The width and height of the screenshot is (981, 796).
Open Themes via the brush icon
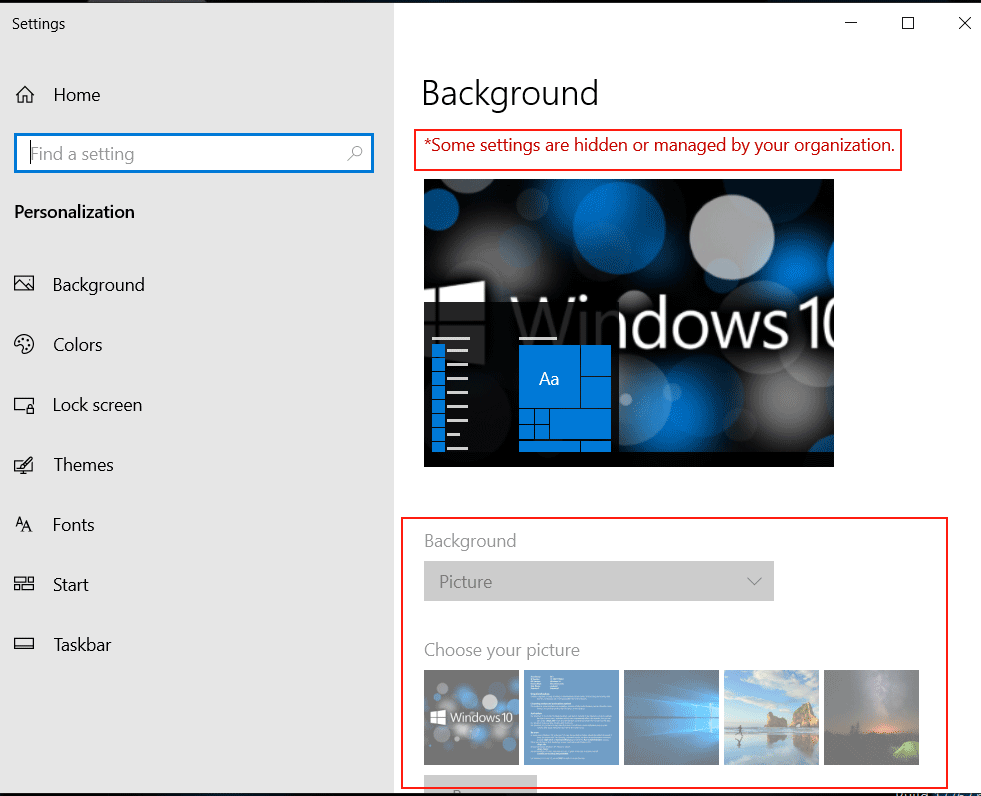(25, 465)
